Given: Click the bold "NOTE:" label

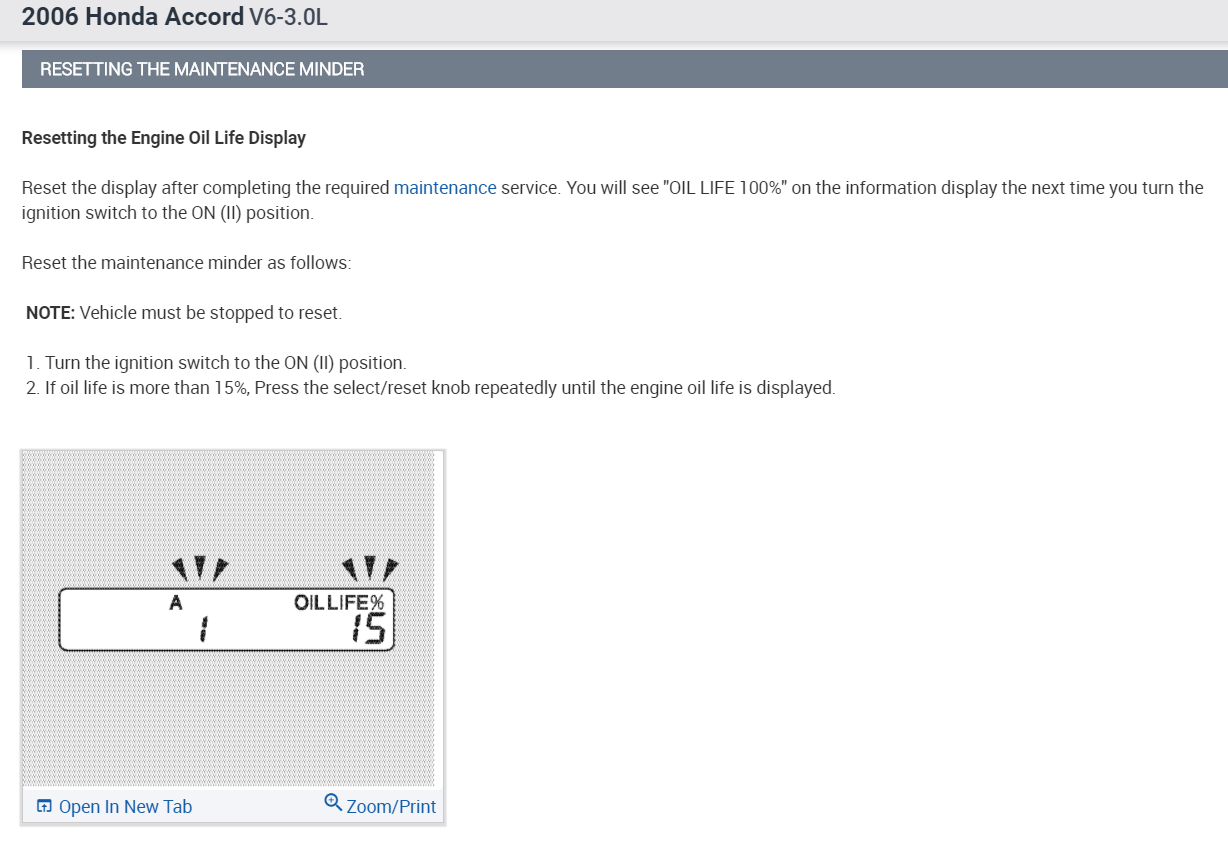Looking at the screenshot, I should click(x=50, y=313).
